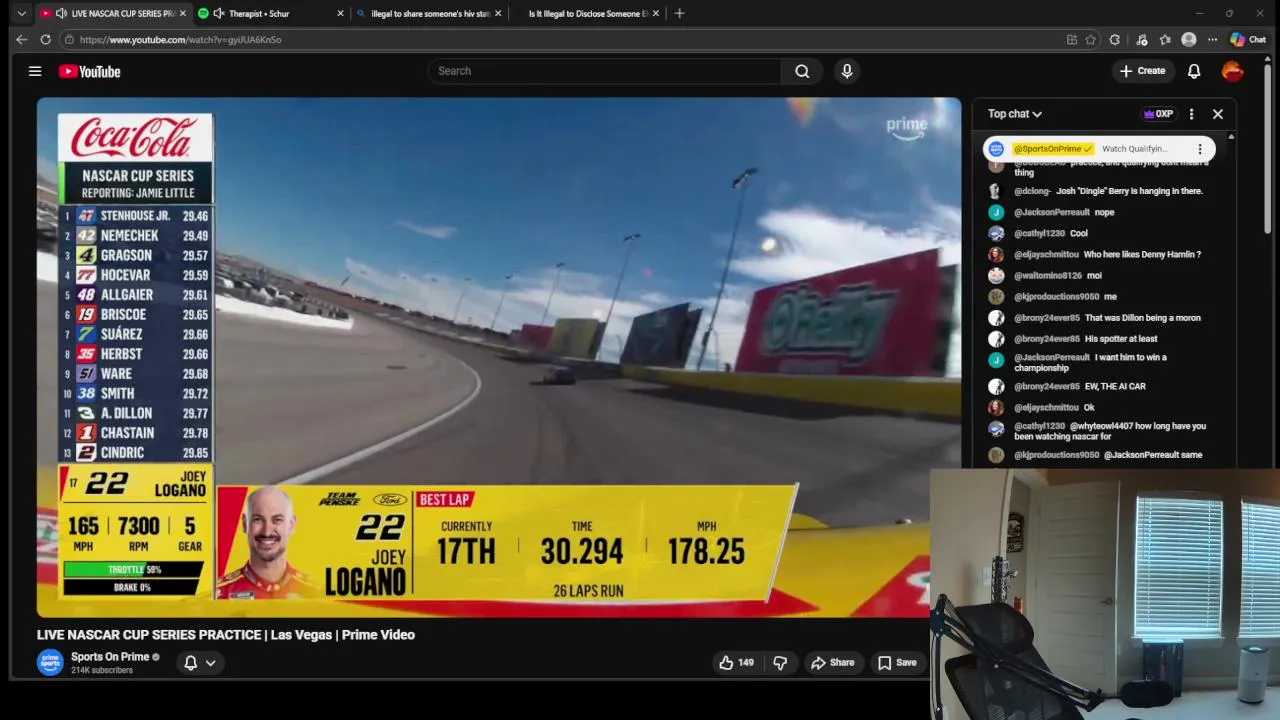Save video to a playlist

[897, 662]
